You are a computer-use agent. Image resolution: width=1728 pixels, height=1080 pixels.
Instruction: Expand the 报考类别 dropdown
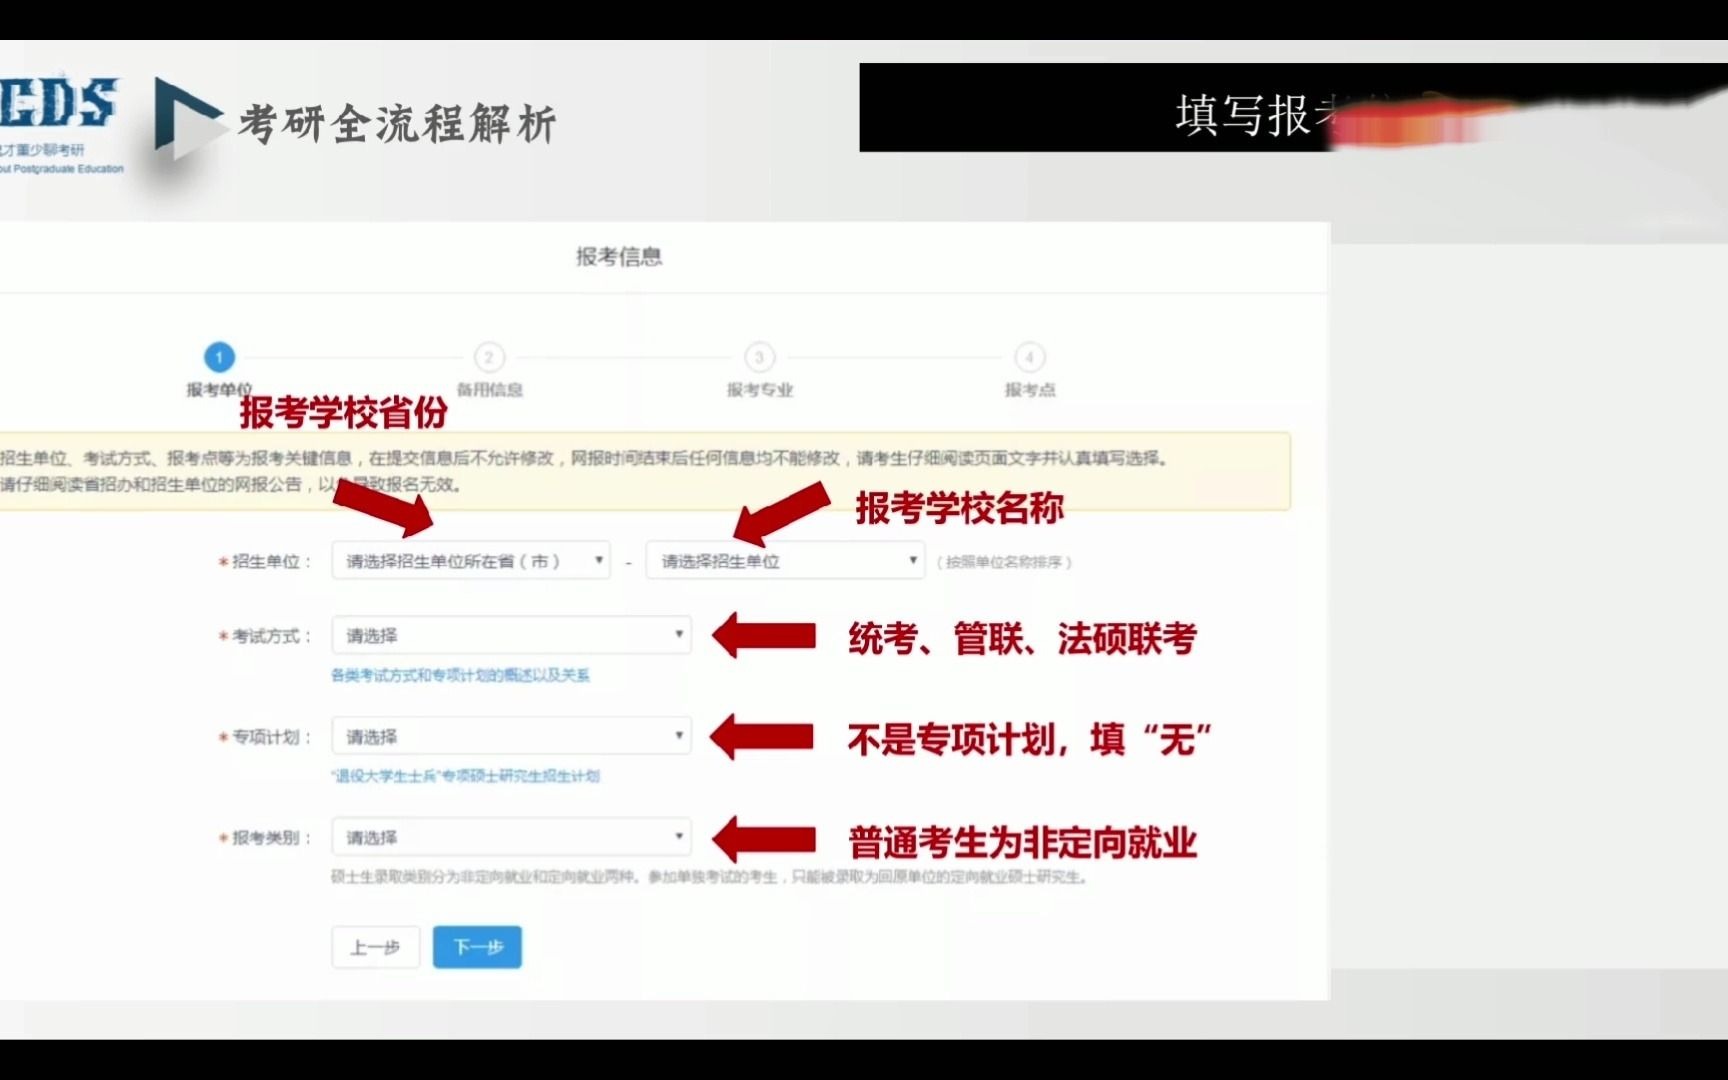(511, 837)
